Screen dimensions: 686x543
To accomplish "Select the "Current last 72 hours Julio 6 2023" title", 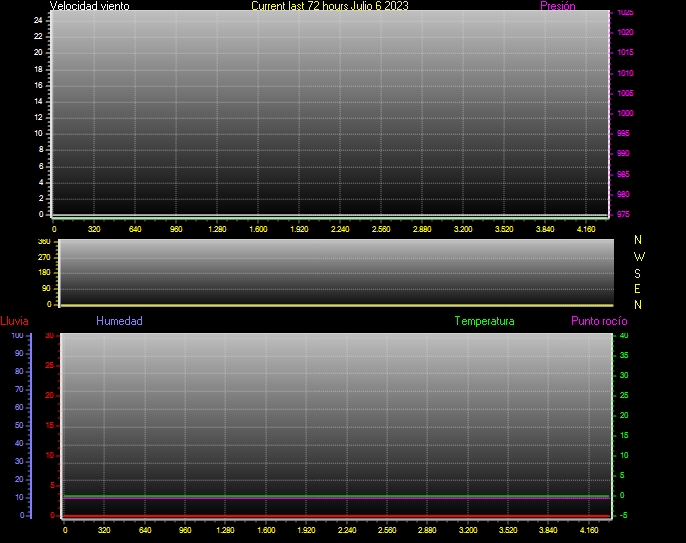I will [x=330, y=6].
